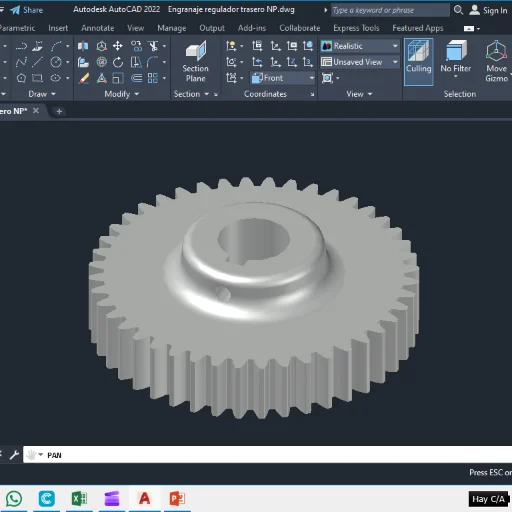Screen dimensions: 512x512
Task: Select the Move tool with four arrows
Action: [x=118, y=46]
